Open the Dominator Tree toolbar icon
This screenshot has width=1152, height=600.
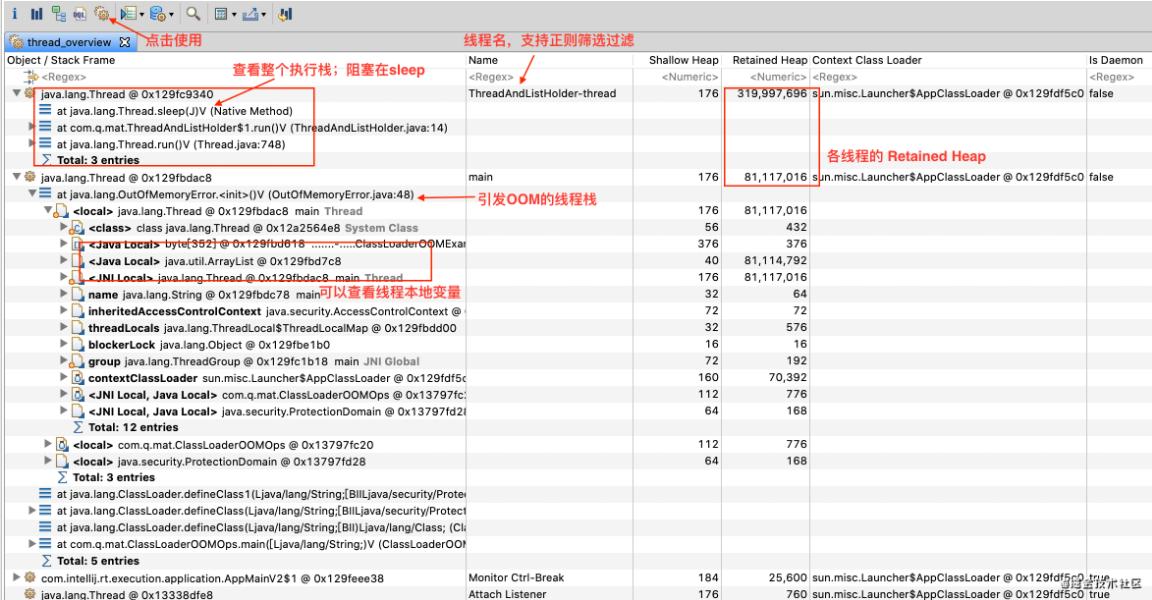pyautogui.click(x=58, y=14)
